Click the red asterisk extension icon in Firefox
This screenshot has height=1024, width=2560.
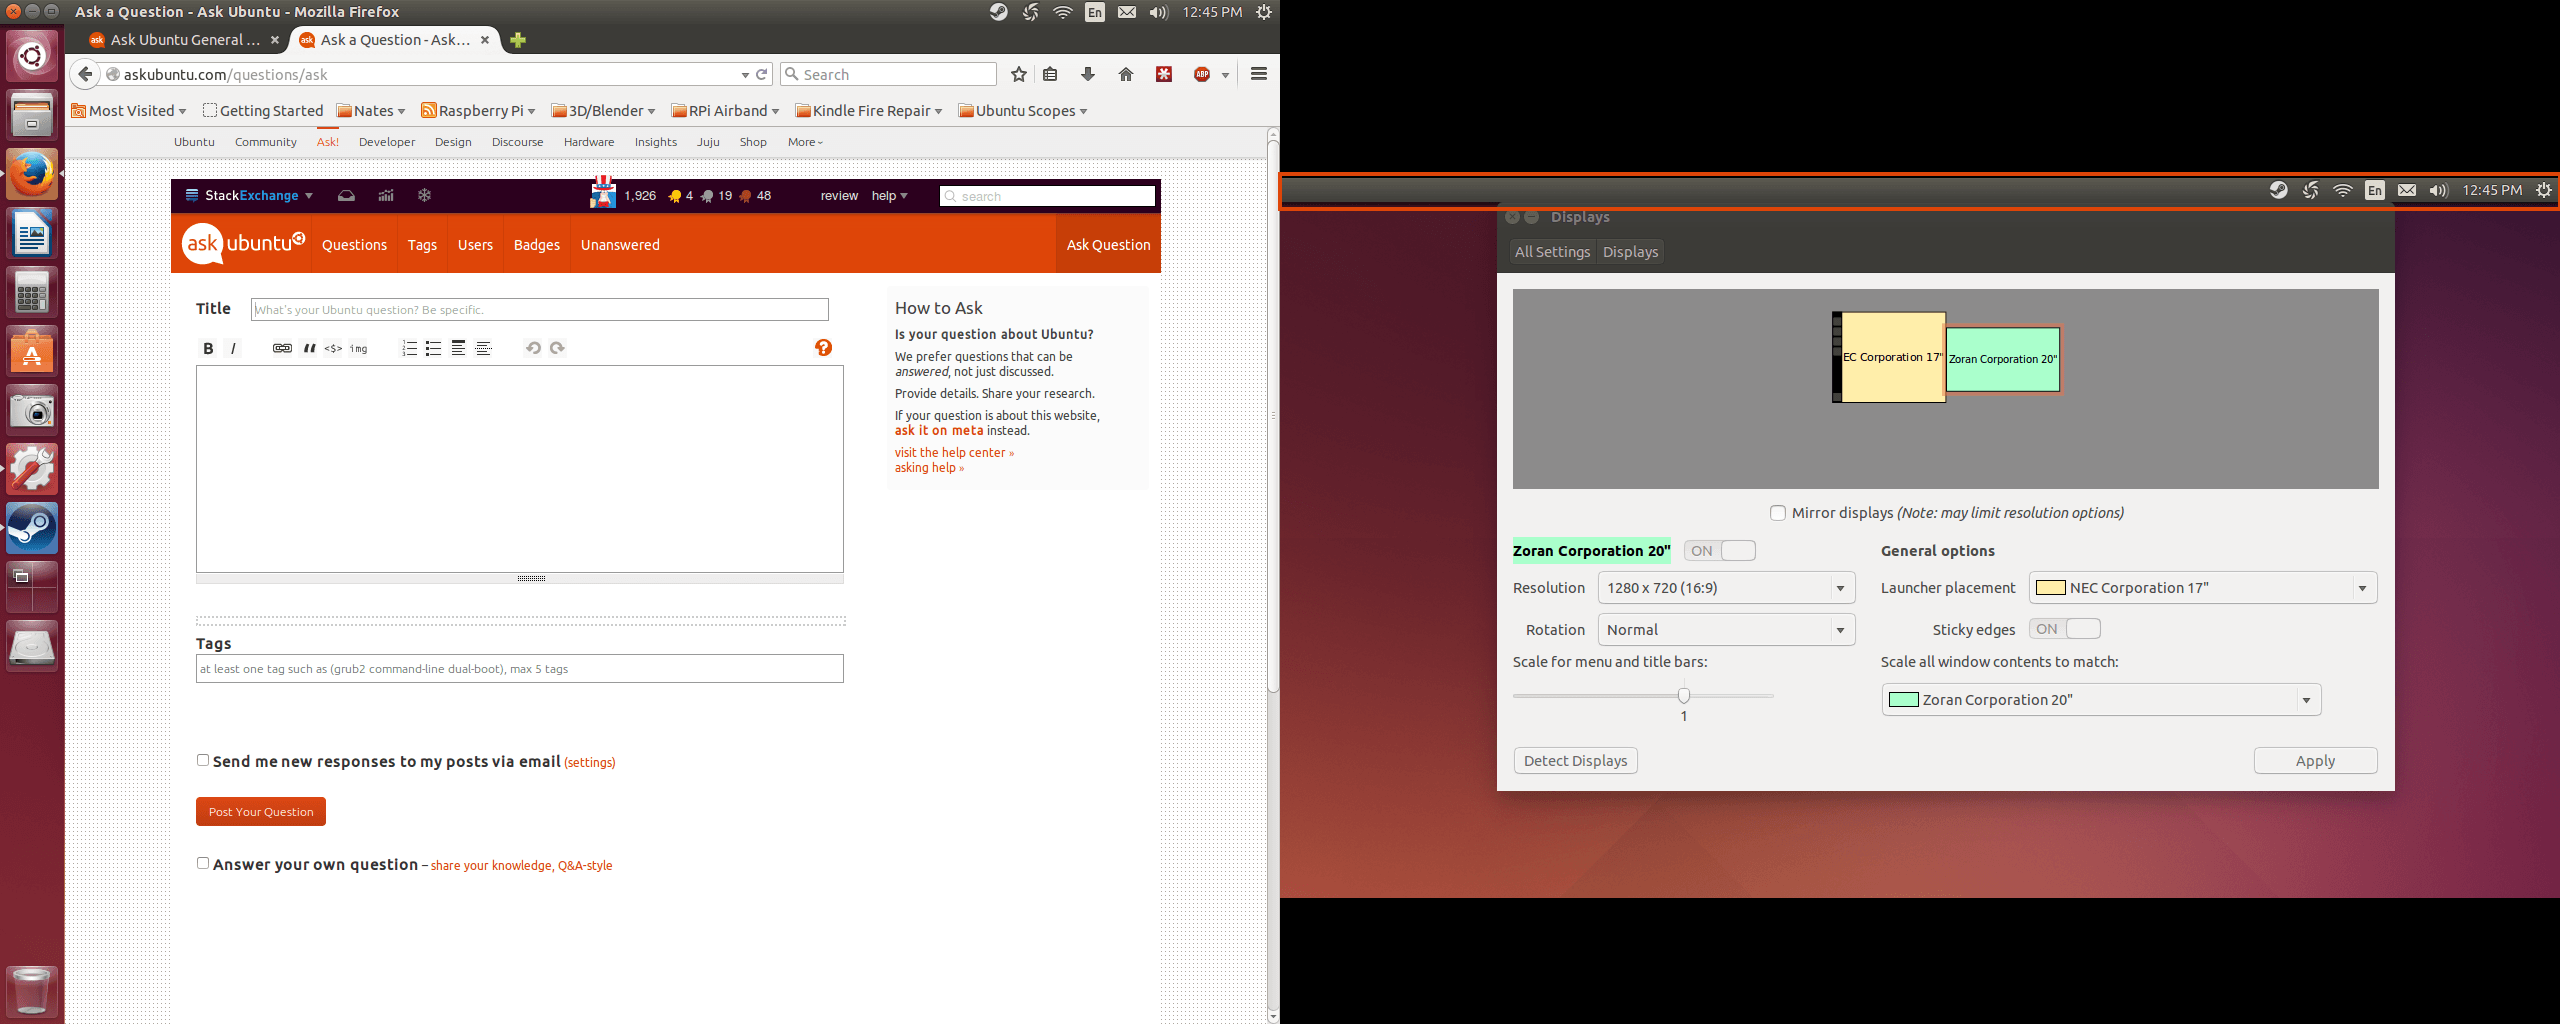point(1164,74)
